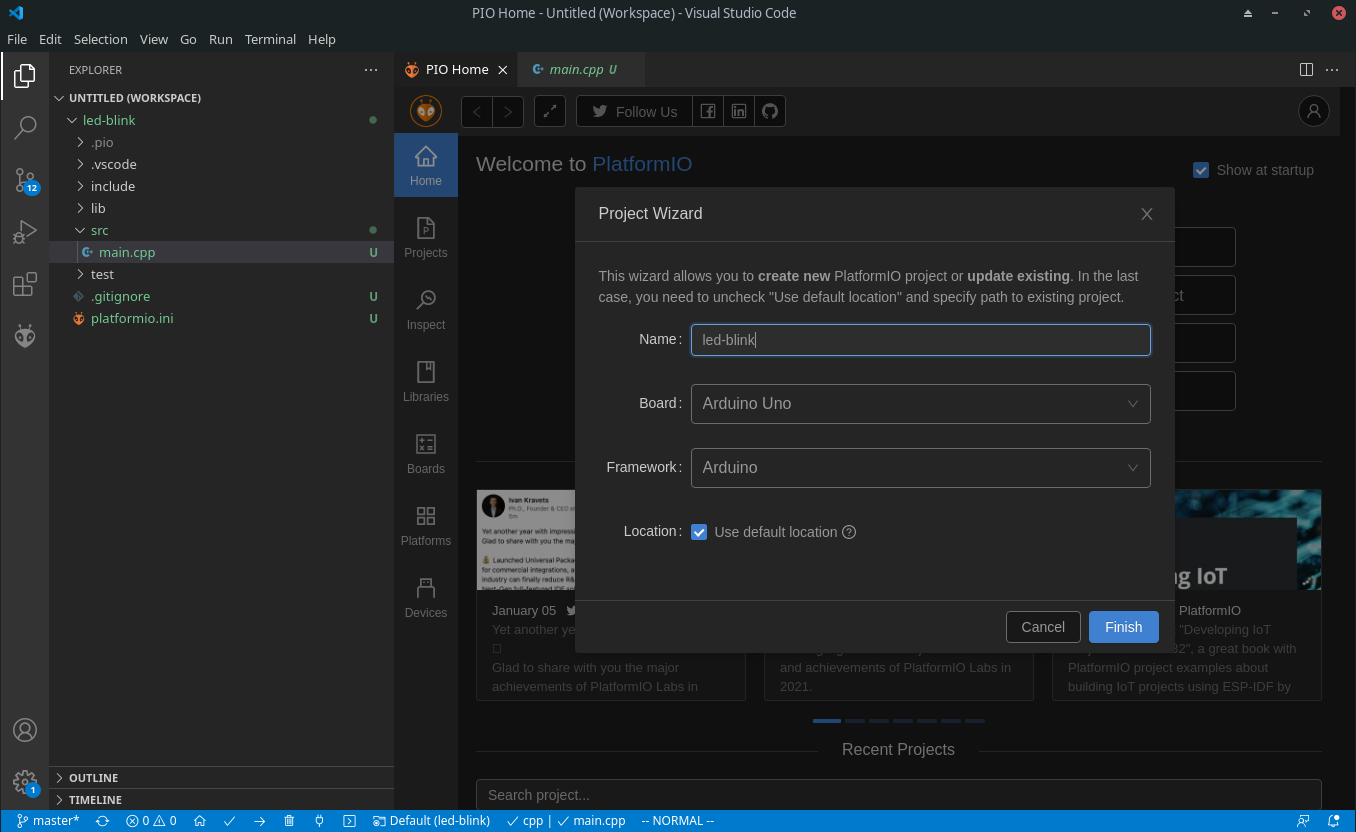The image size is (1356, 832).
Task: Open Libraries in PIO sidebar
Action: (426, 382)
